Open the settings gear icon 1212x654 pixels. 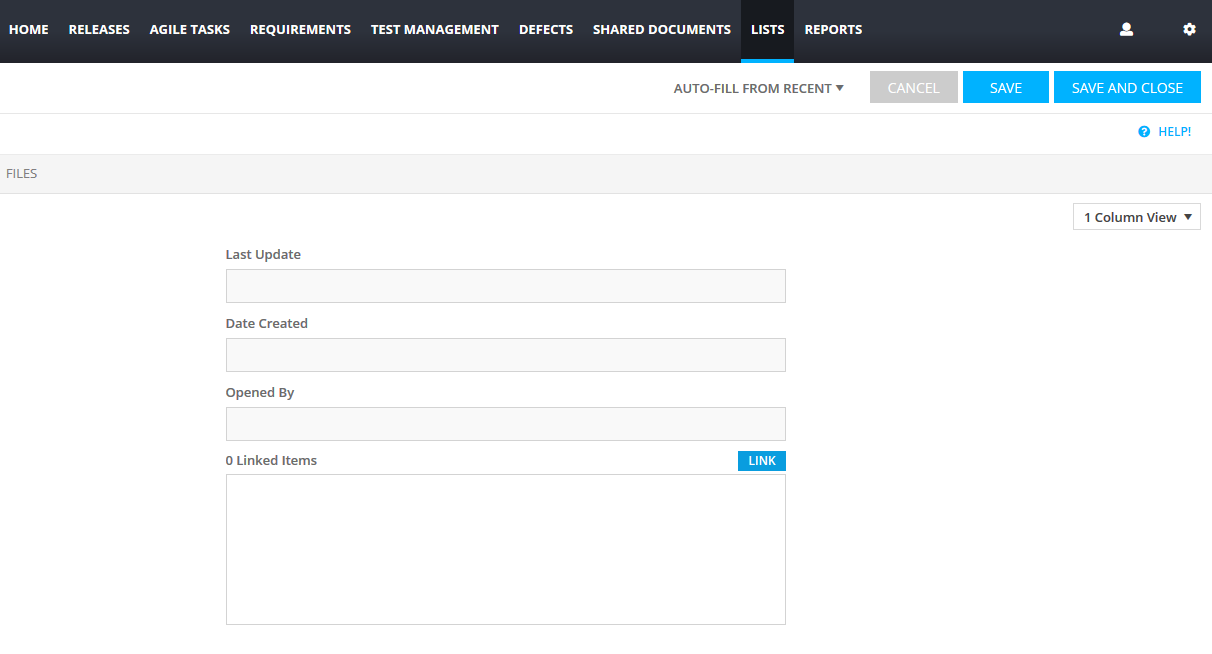[x=1189, y=30]
